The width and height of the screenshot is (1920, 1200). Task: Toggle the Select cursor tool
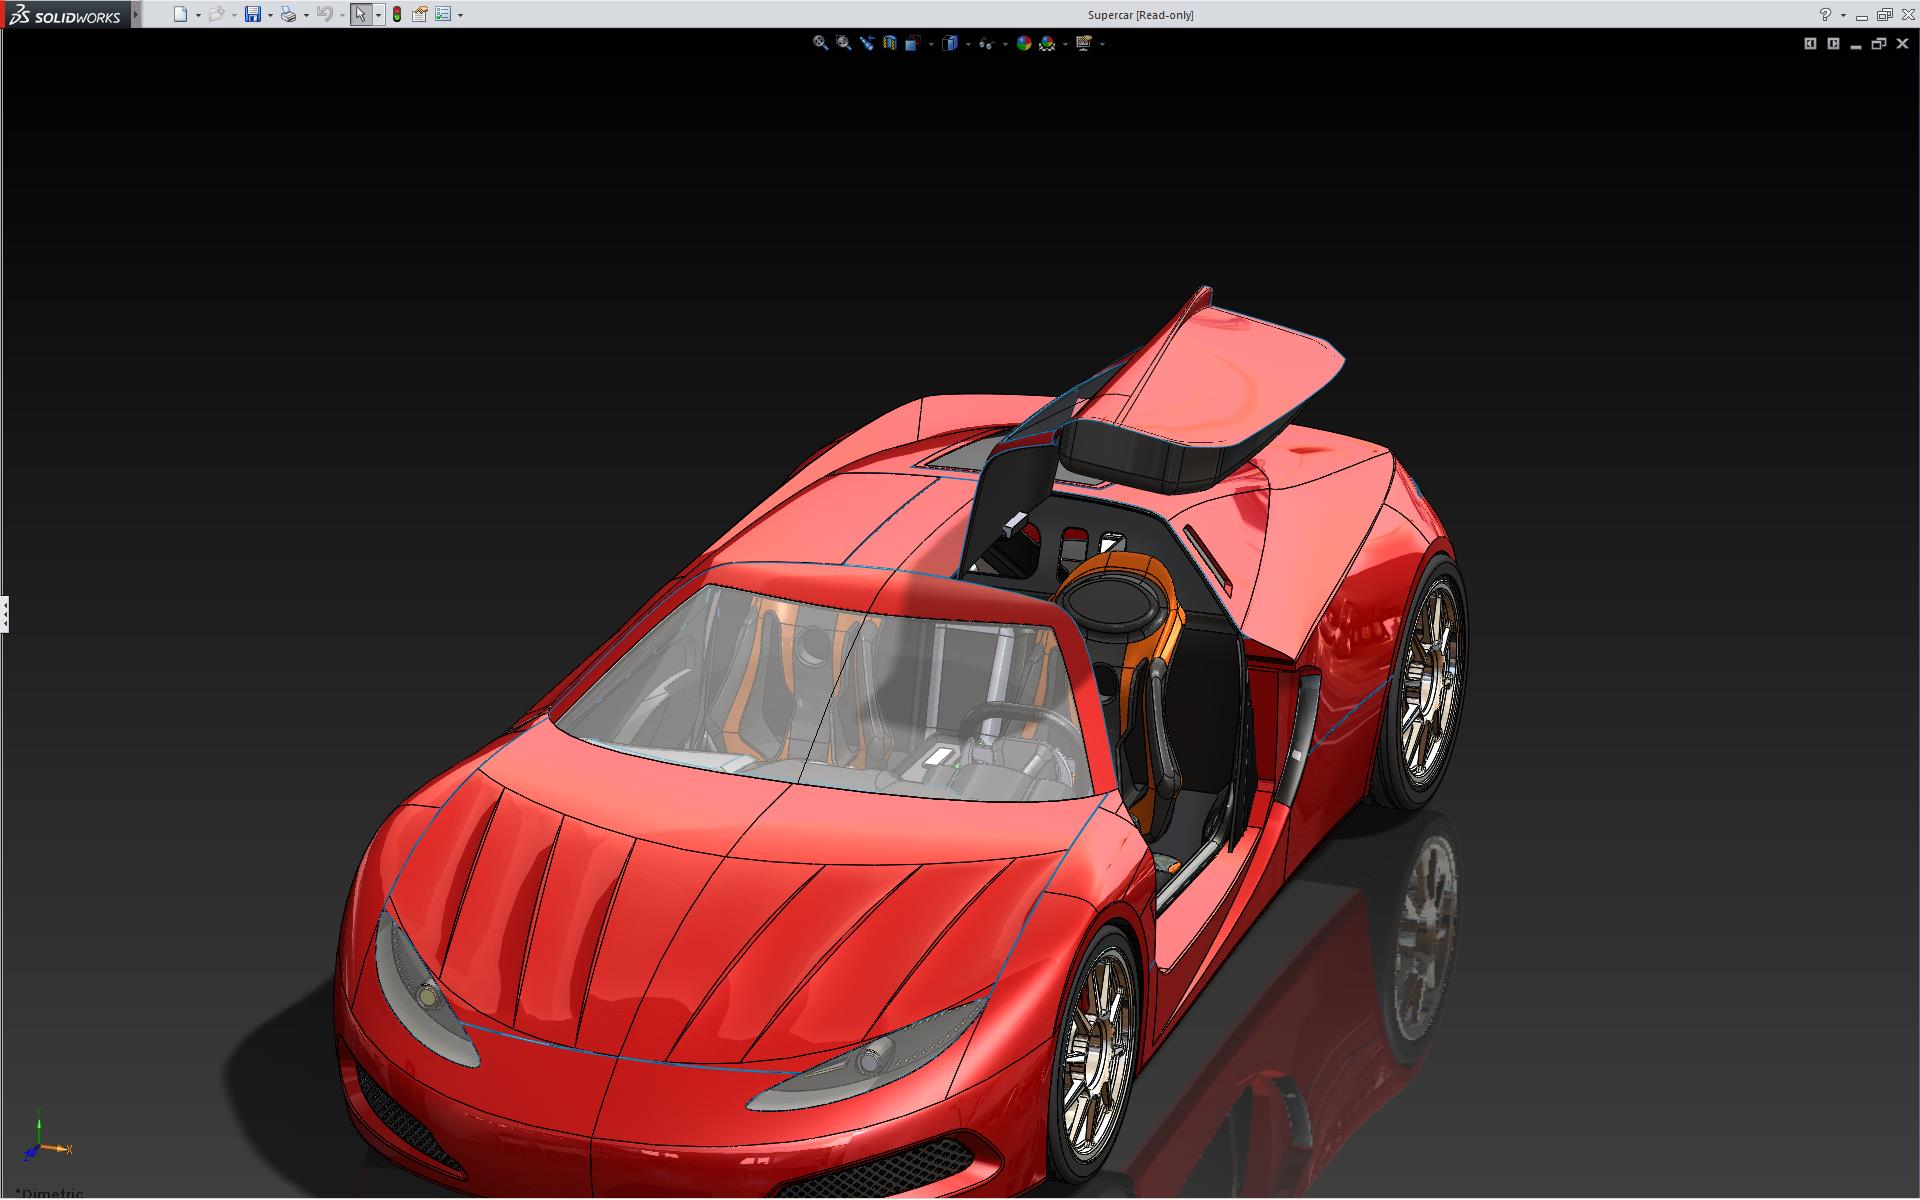click(x=360, y=14)
